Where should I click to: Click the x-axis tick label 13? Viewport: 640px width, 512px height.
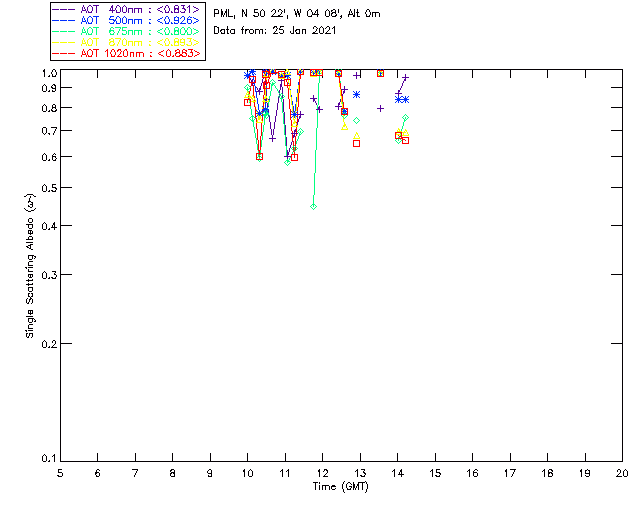(x=360, y=474)
